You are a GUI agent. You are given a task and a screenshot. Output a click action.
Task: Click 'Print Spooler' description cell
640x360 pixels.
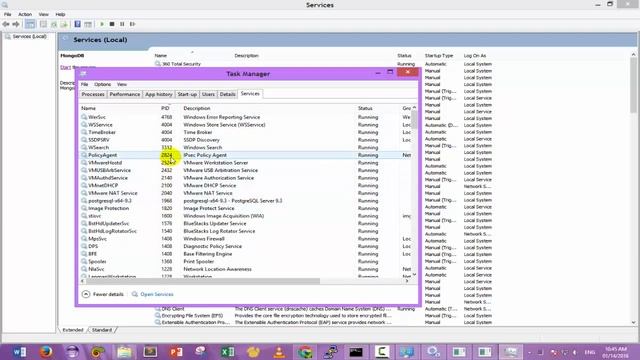198,261
